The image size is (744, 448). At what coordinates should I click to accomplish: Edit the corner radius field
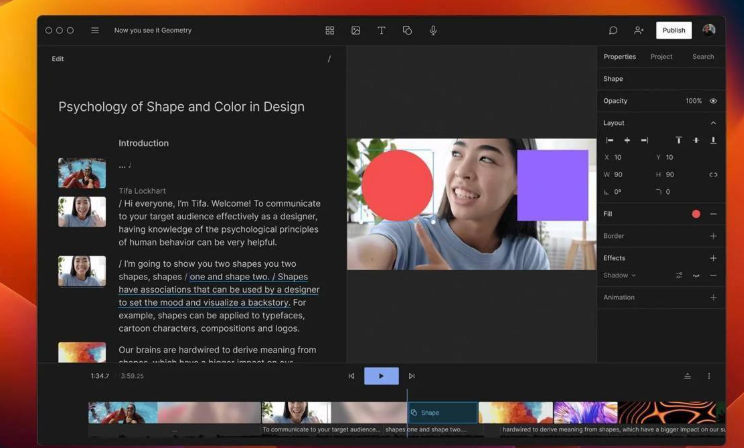pos(668,192)
